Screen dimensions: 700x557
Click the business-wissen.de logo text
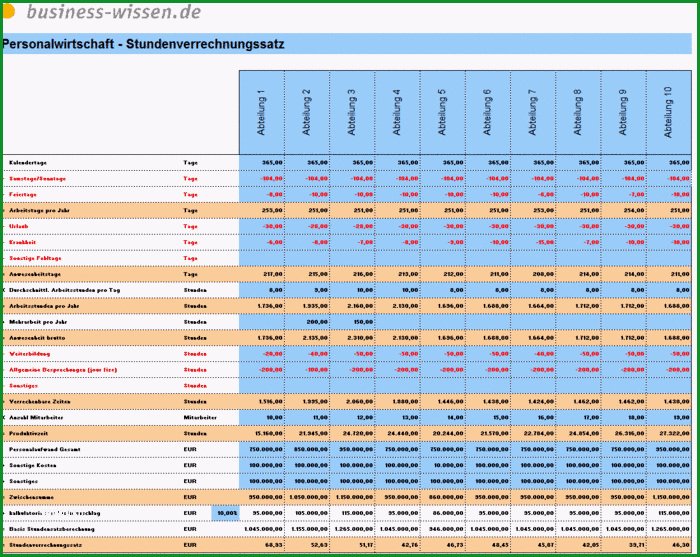click(x=113, y=12)
